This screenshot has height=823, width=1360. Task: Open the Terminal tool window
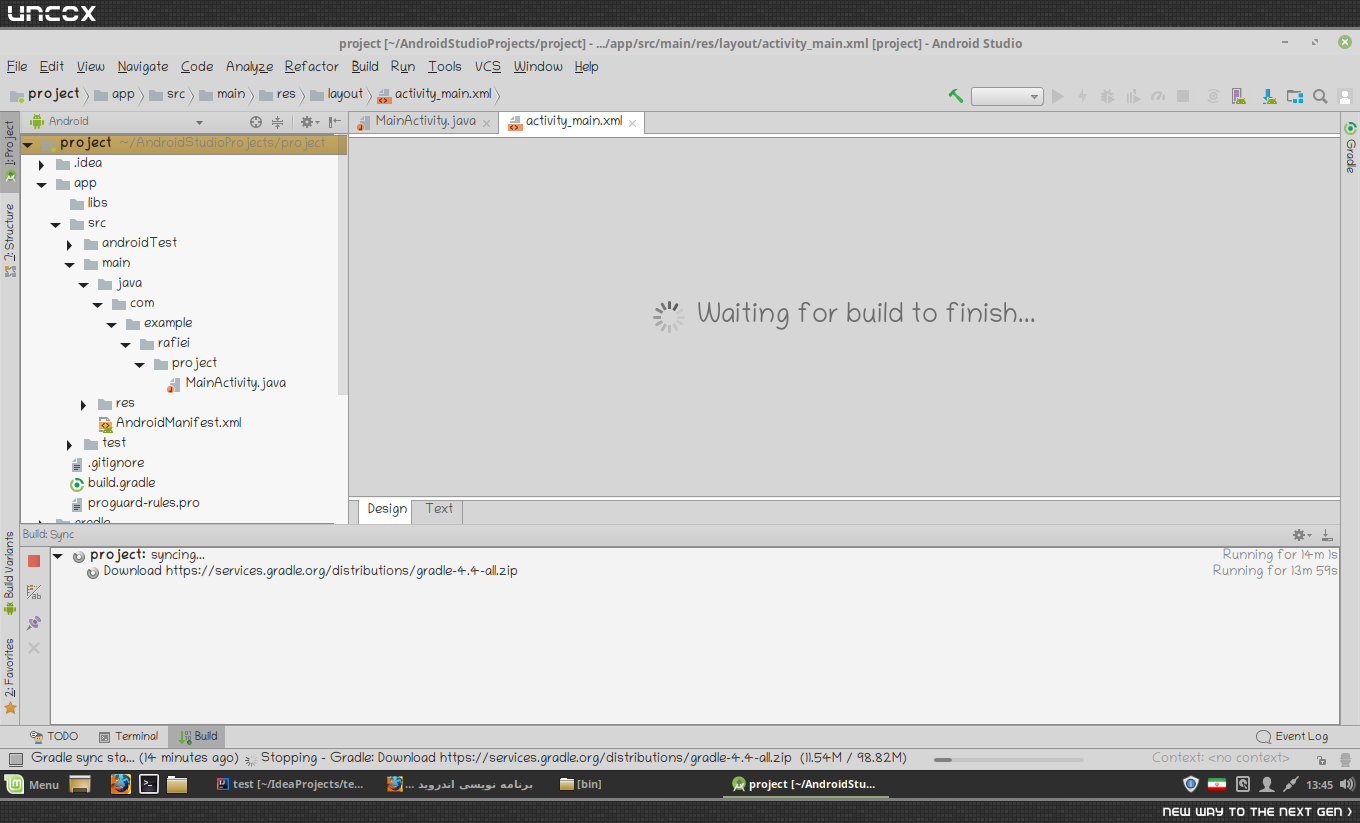coord(128,736)
